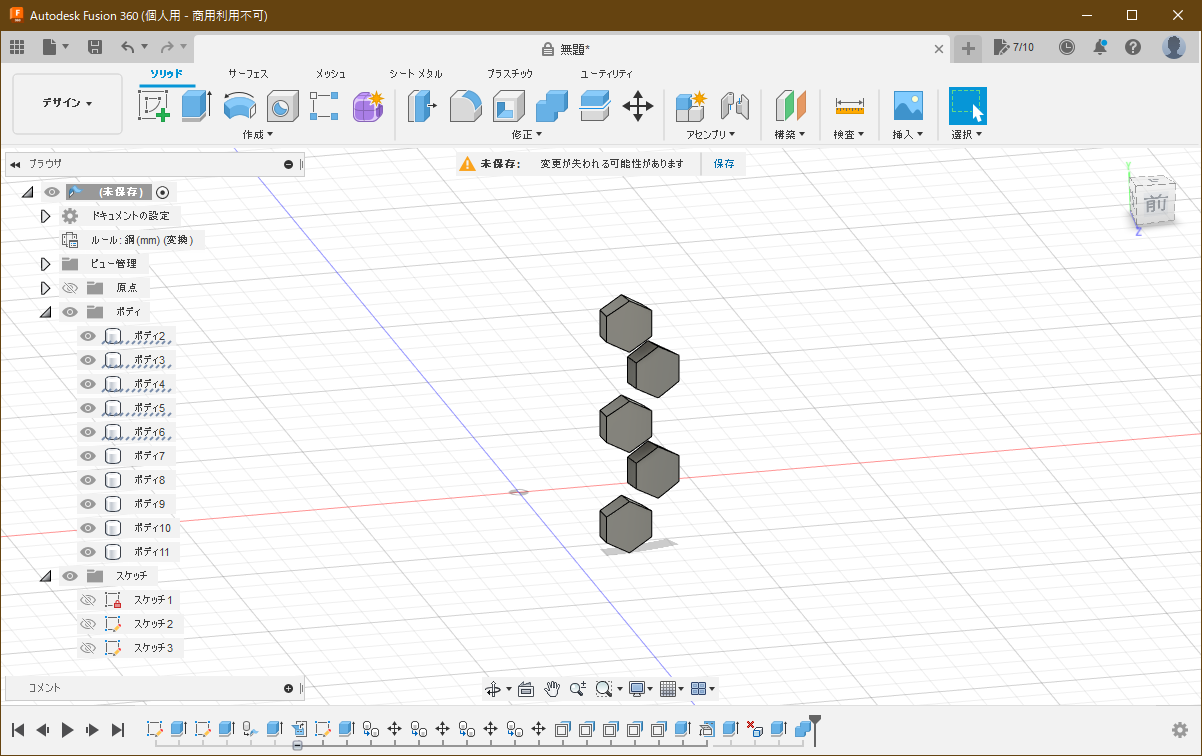Jump to the timeline beginning
Viewport: 1202px width, 756px height.
pyautogui.click(x=18, y=730)
